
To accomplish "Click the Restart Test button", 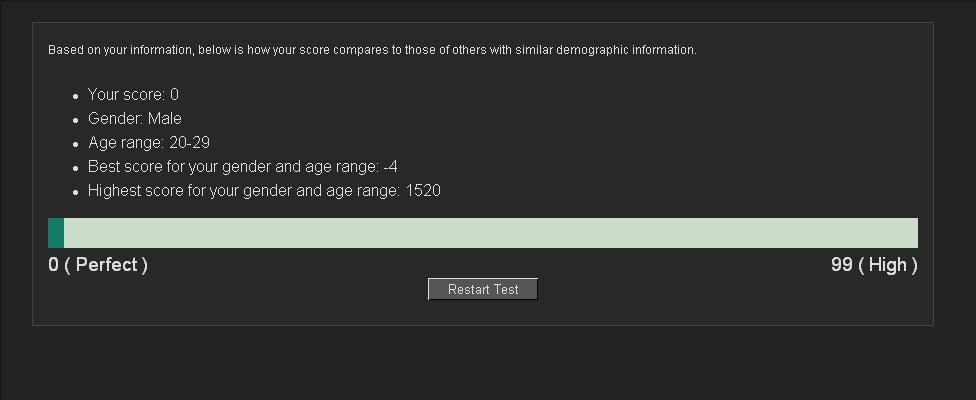I will [x=482, y=289].
